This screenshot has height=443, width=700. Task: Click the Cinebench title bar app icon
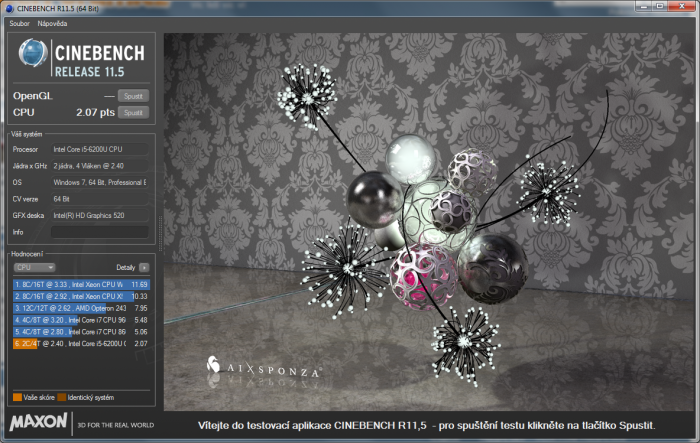click(x=9, y=8)
